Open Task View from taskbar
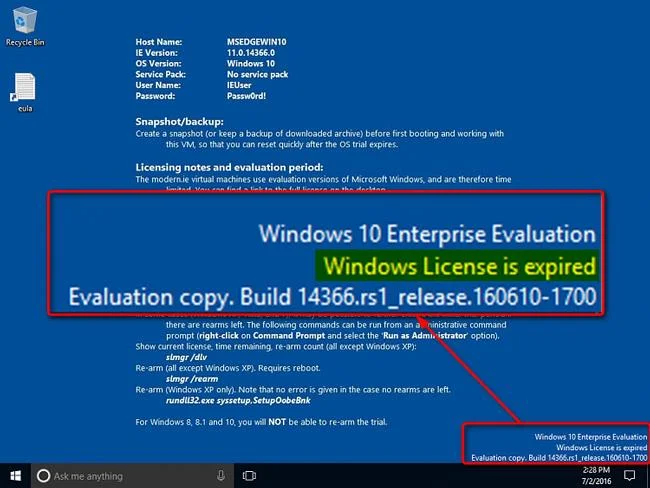The height and width of the screenshot is (488, 650). pyautogui.click(x=249, y=476)
